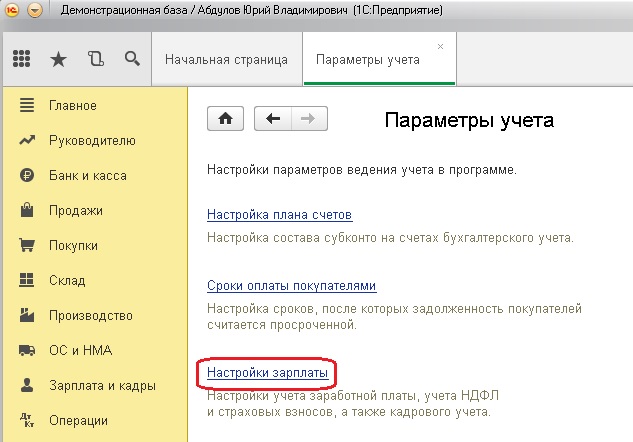The image size is (633, 442).
Task: Open the Продажи section
Action: click(76, 210)
